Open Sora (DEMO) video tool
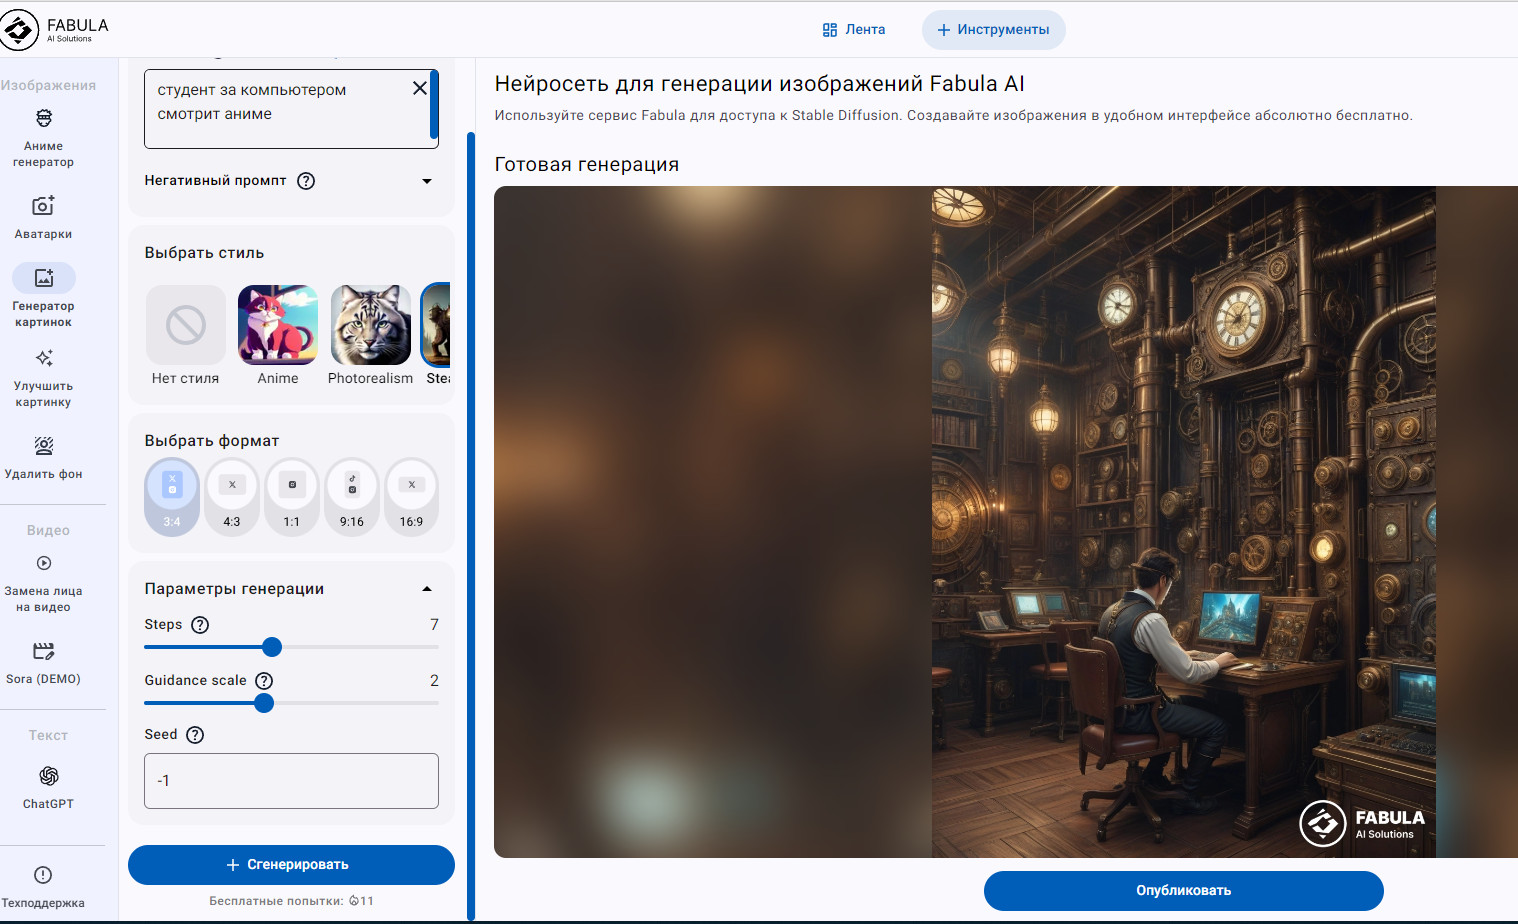Image resolution: width=1518 pixels, height=924 pixels. [43, 662]
